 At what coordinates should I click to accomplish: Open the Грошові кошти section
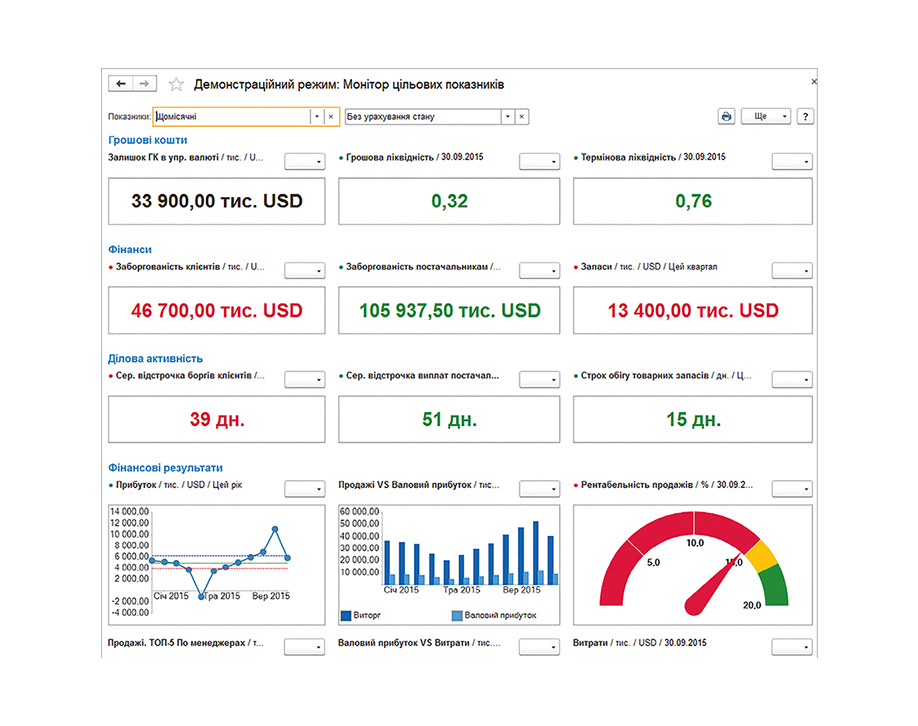[x=147, y=140]
